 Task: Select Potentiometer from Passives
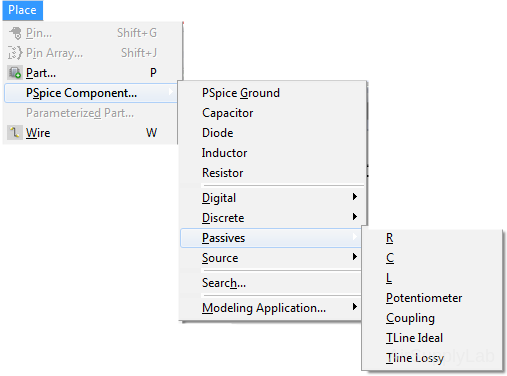432,298
